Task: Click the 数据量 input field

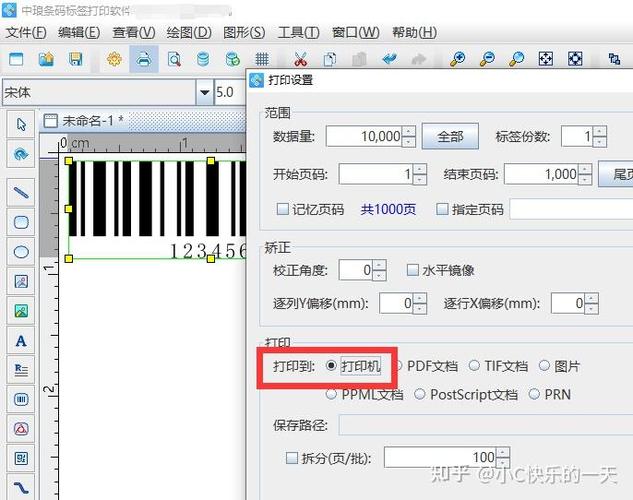Action: click(x=365, y=136)
